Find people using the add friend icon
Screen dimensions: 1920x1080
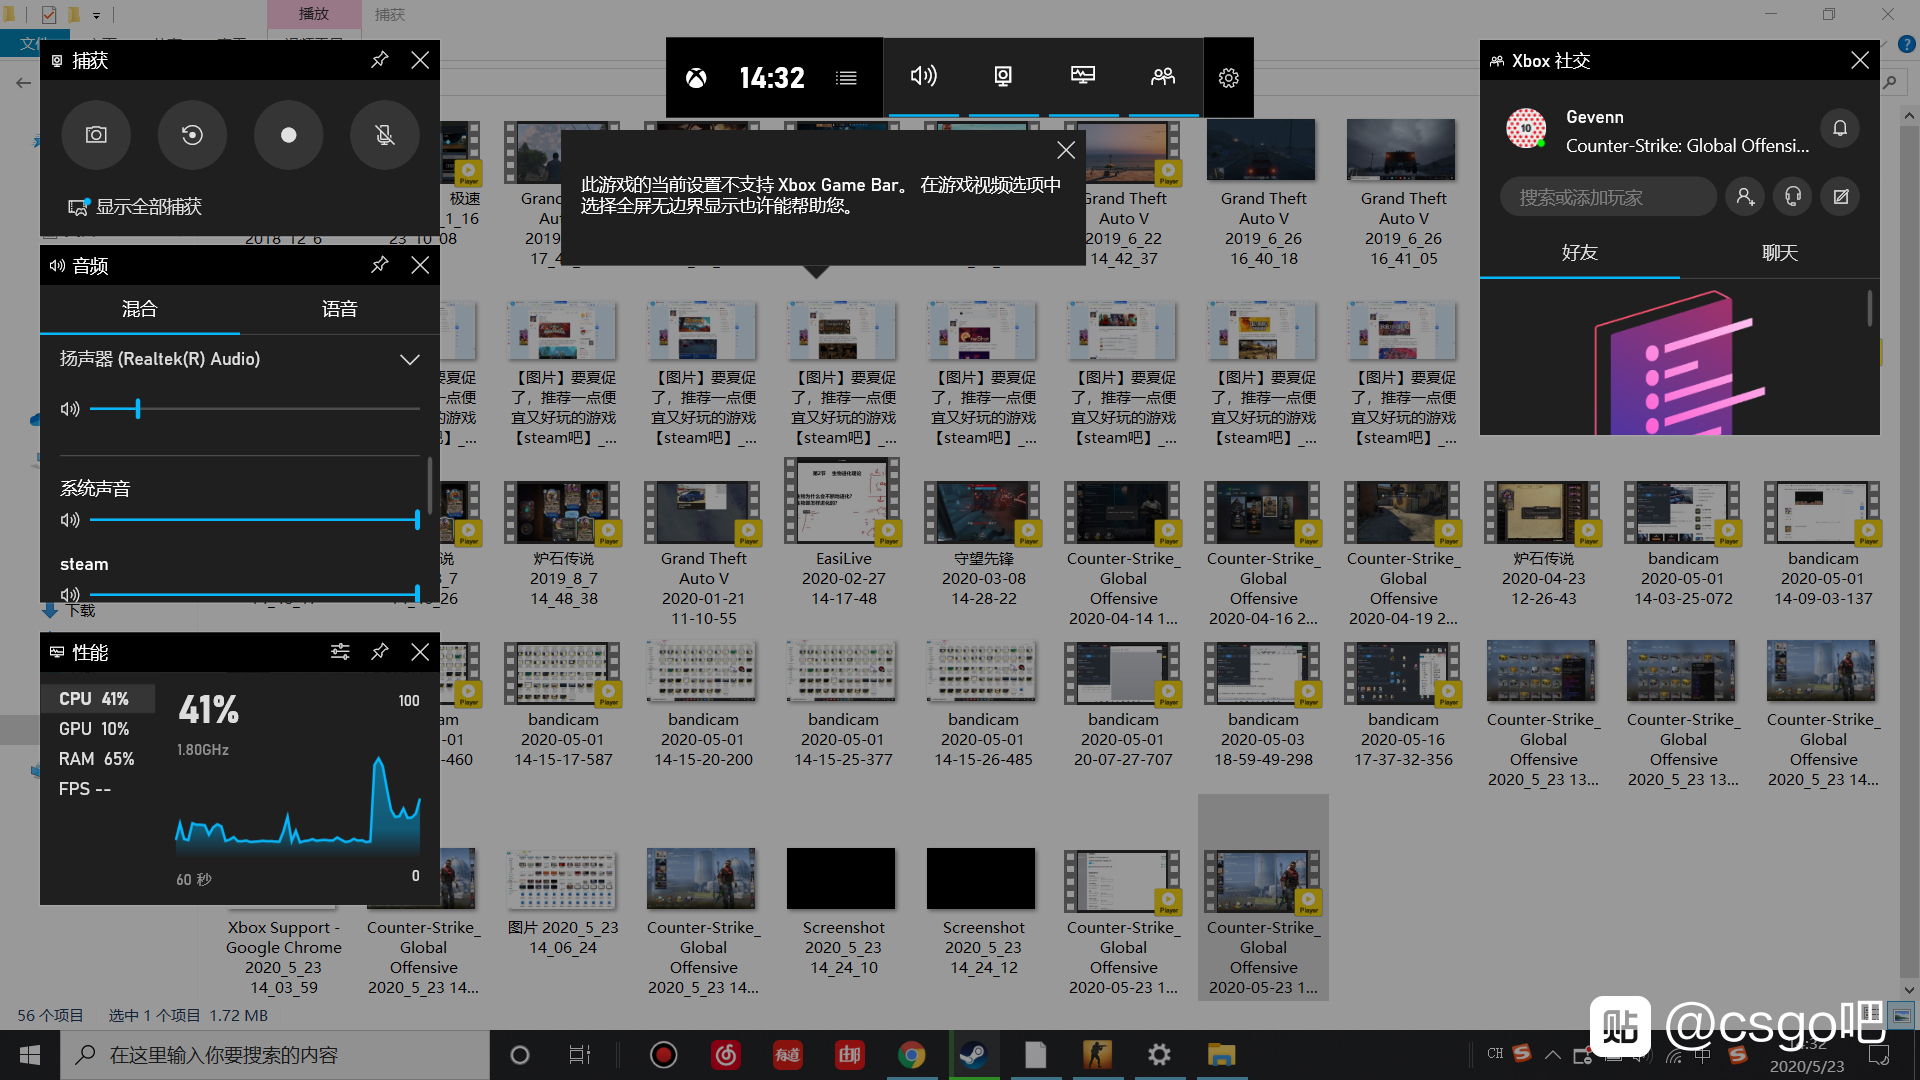1745,197
